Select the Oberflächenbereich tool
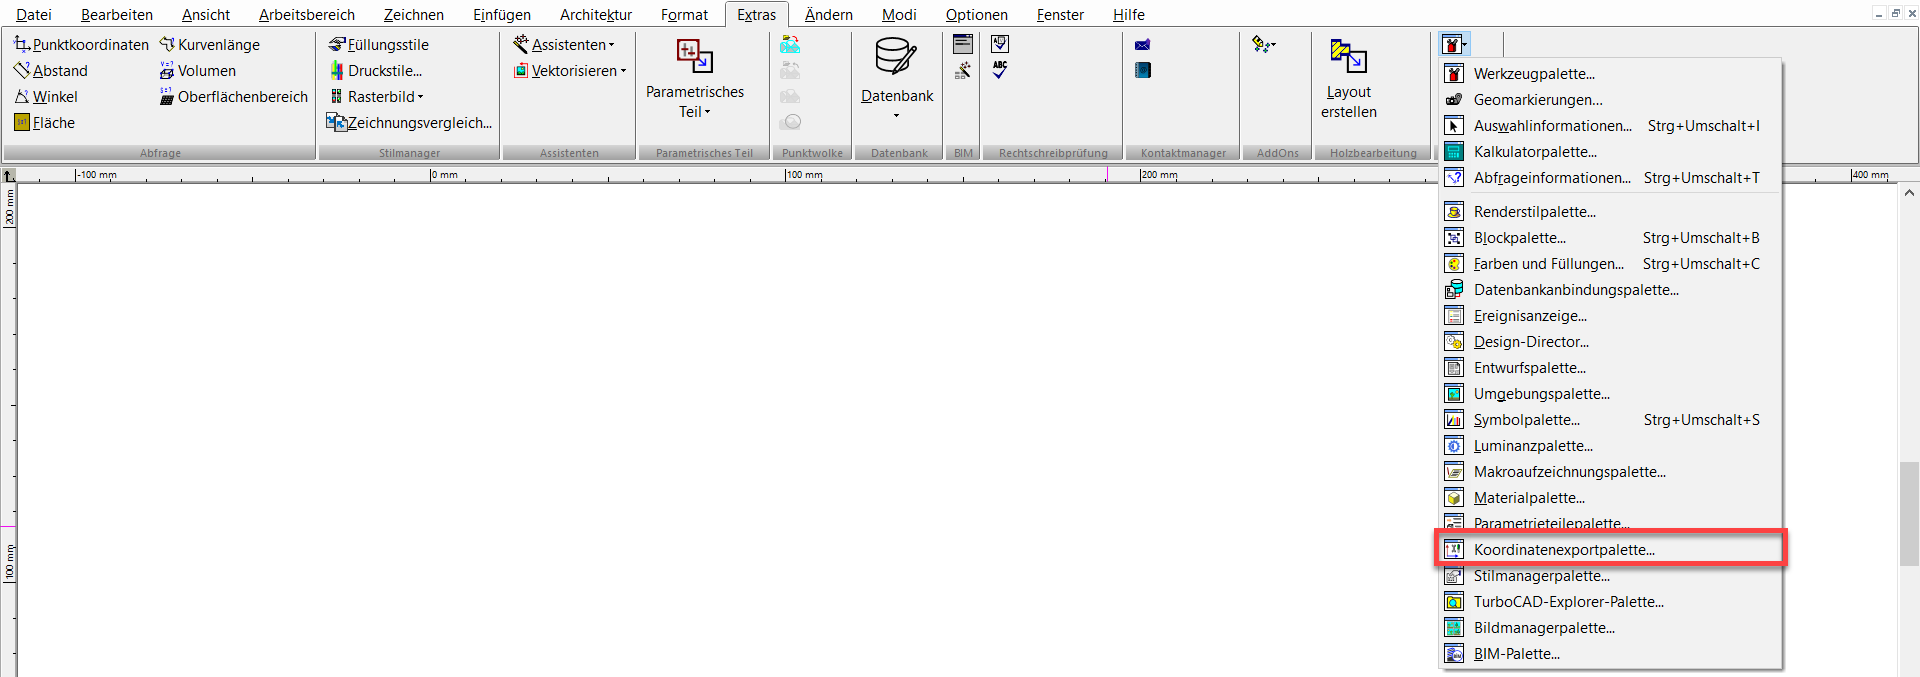Viewport: 1920px width, 677px height. point(233,96)
